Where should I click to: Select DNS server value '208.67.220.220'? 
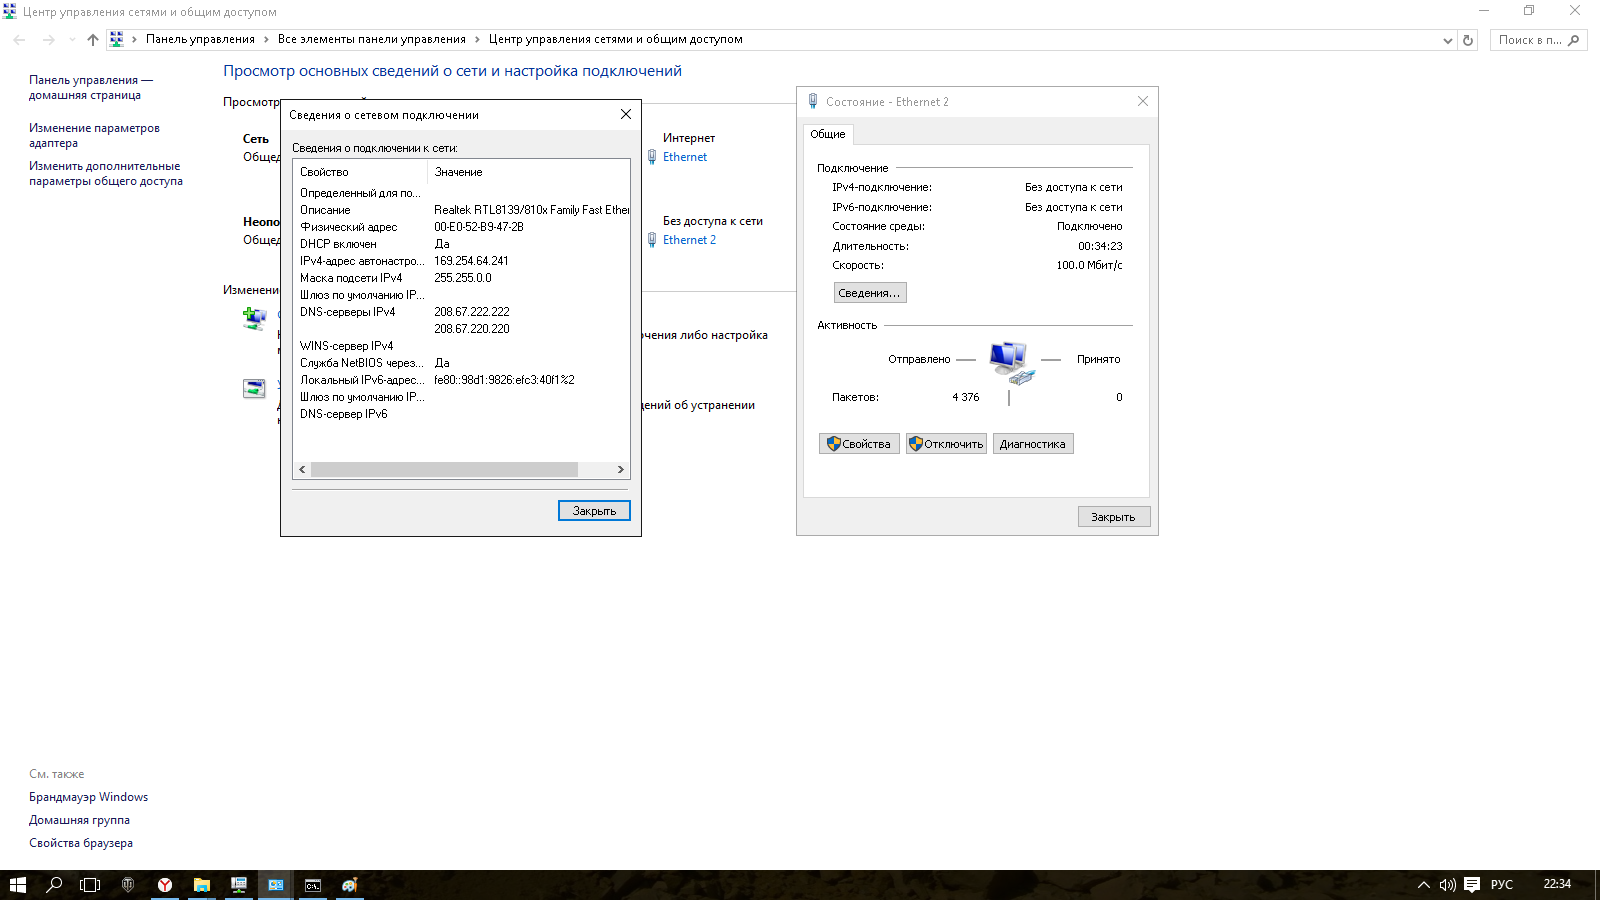(x=472, y=329)
